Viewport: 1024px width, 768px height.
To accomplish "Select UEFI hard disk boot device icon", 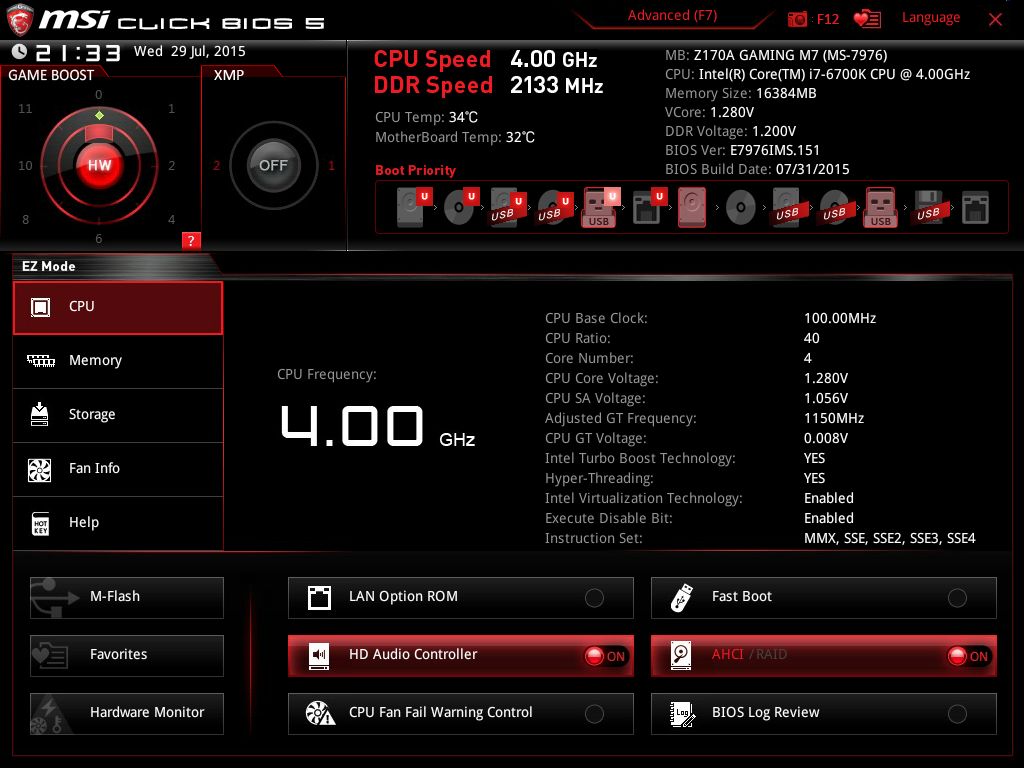I will click(414, 207).
